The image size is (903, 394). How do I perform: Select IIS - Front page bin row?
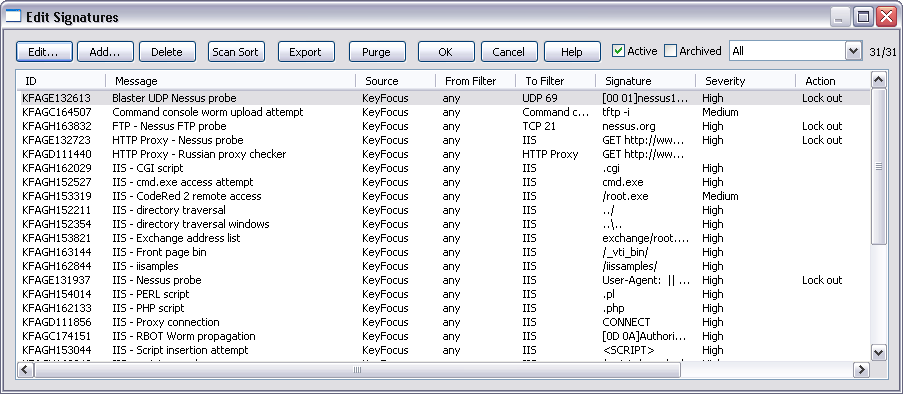tap(443, 252)
